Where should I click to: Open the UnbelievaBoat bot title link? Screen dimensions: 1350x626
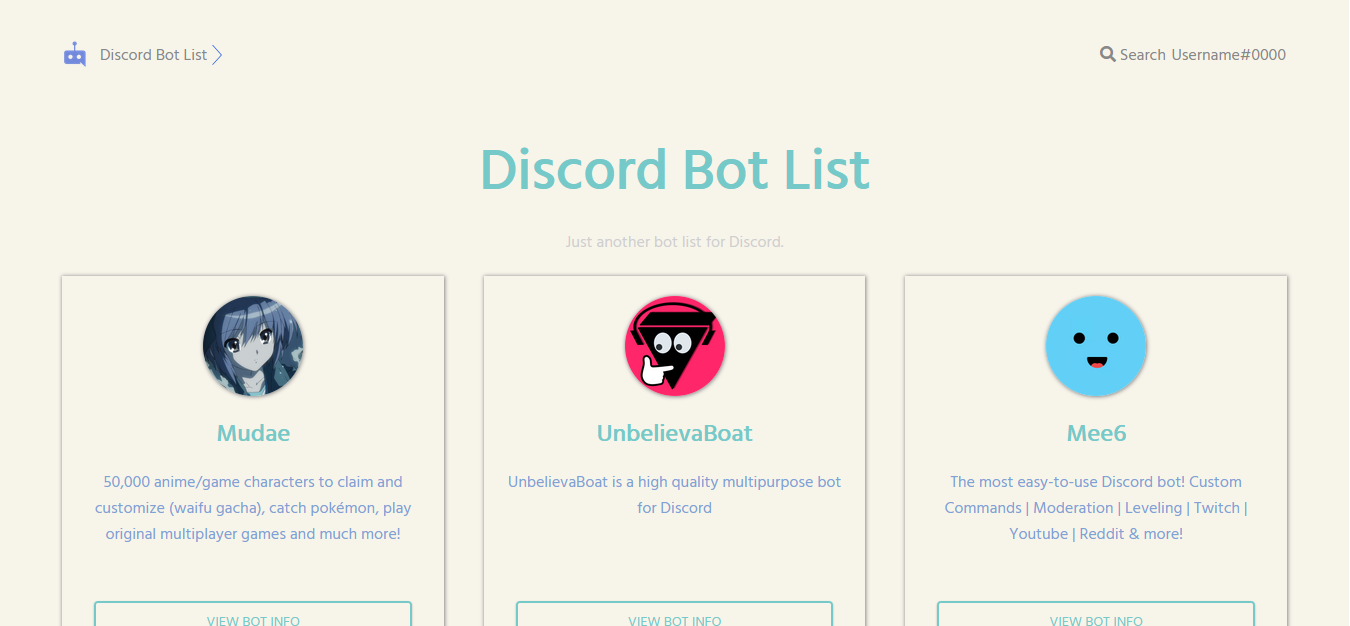click(675, 433)
